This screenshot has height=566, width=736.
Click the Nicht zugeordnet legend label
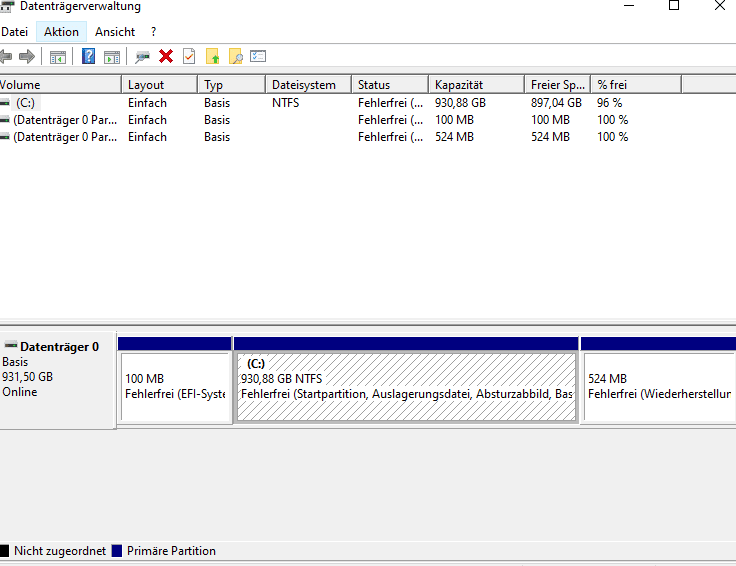[x=60, y=551]
